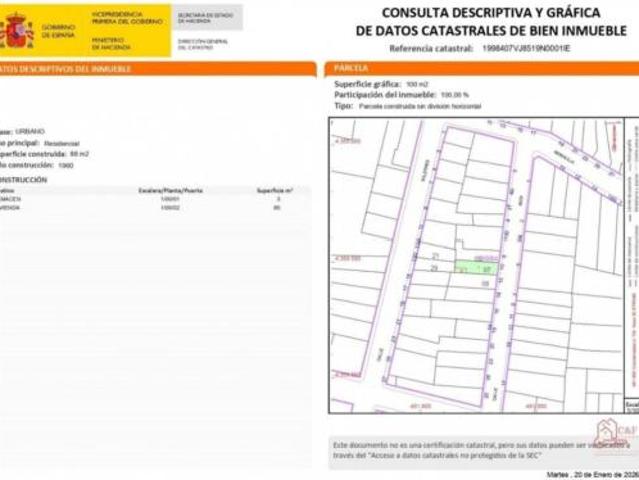Click the 'Superficie gráfica:' label
Image resolution: width=639 pixels, height=480 pixels.
(x=368, y=84)
